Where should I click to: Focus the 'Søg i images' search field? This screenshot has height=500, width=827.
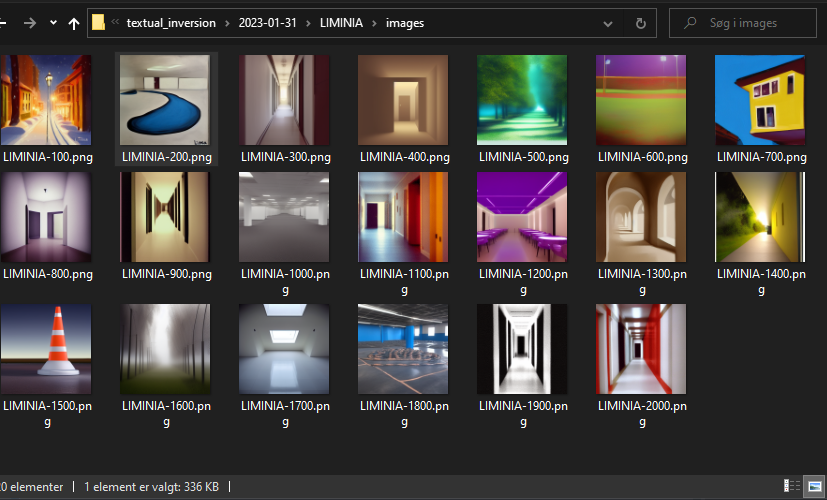[x=743, y=23]
